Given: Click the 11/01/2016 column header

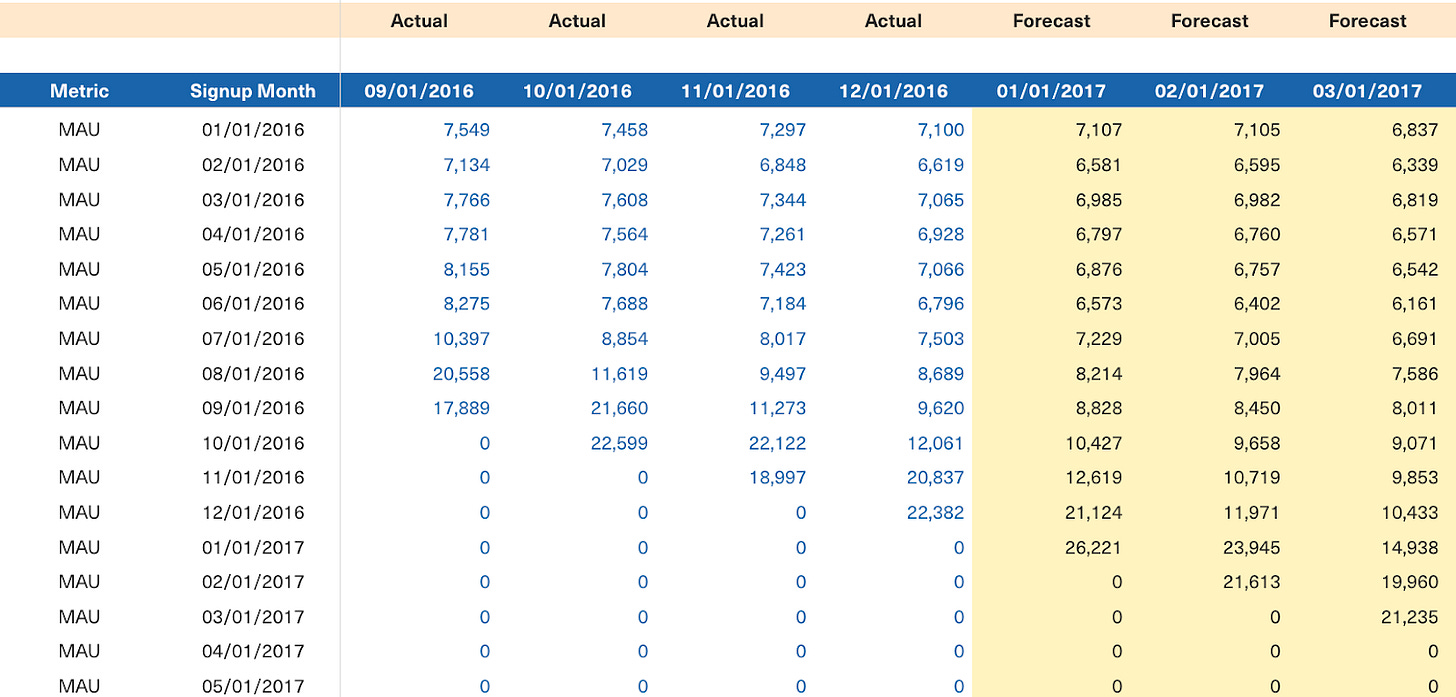Looking at the screenshot, I should (x=735, y=91).
